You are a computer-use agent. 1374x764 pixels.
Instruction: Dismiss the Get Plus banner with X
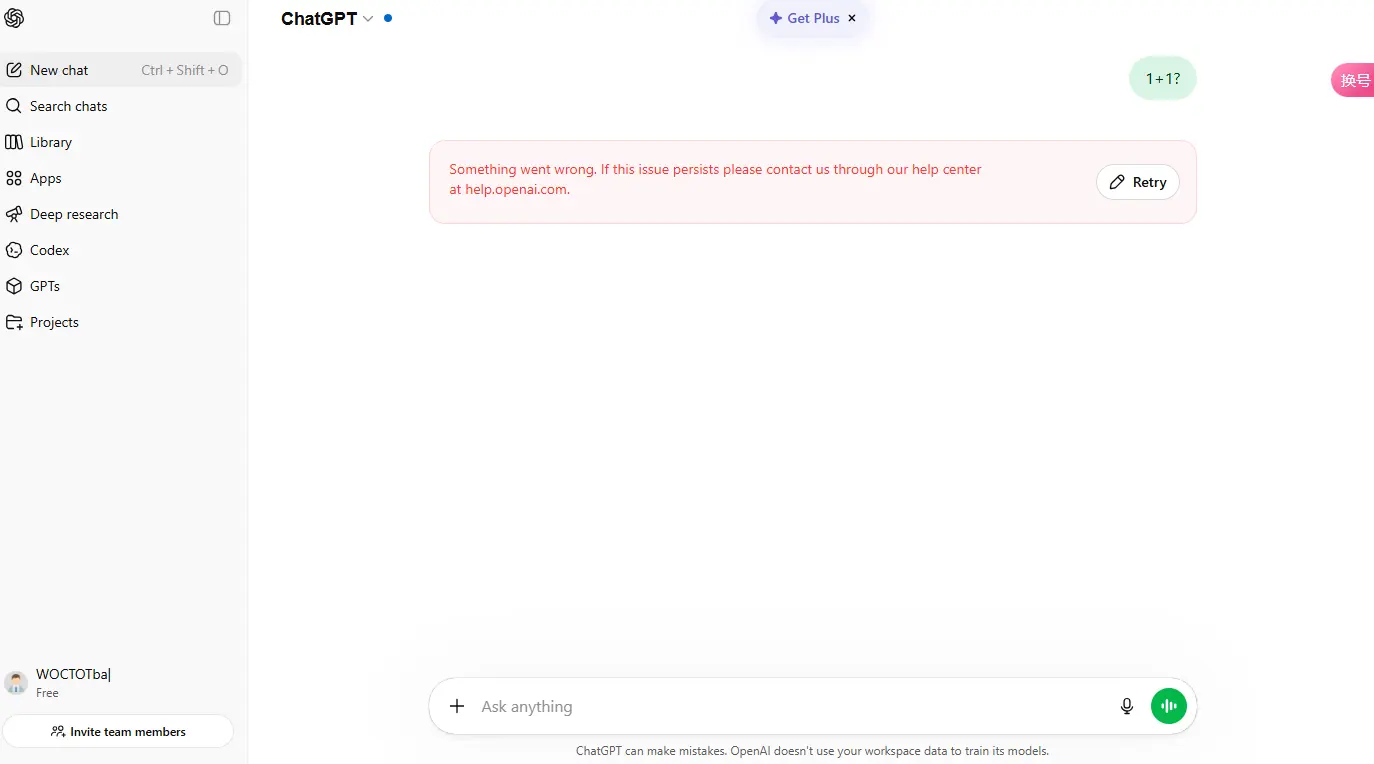coord(852,18)
